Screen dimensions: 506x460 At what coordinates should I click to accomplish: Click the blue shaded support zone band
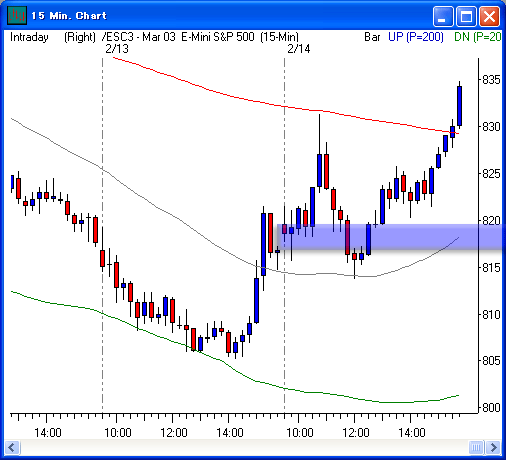click(390, 237)
